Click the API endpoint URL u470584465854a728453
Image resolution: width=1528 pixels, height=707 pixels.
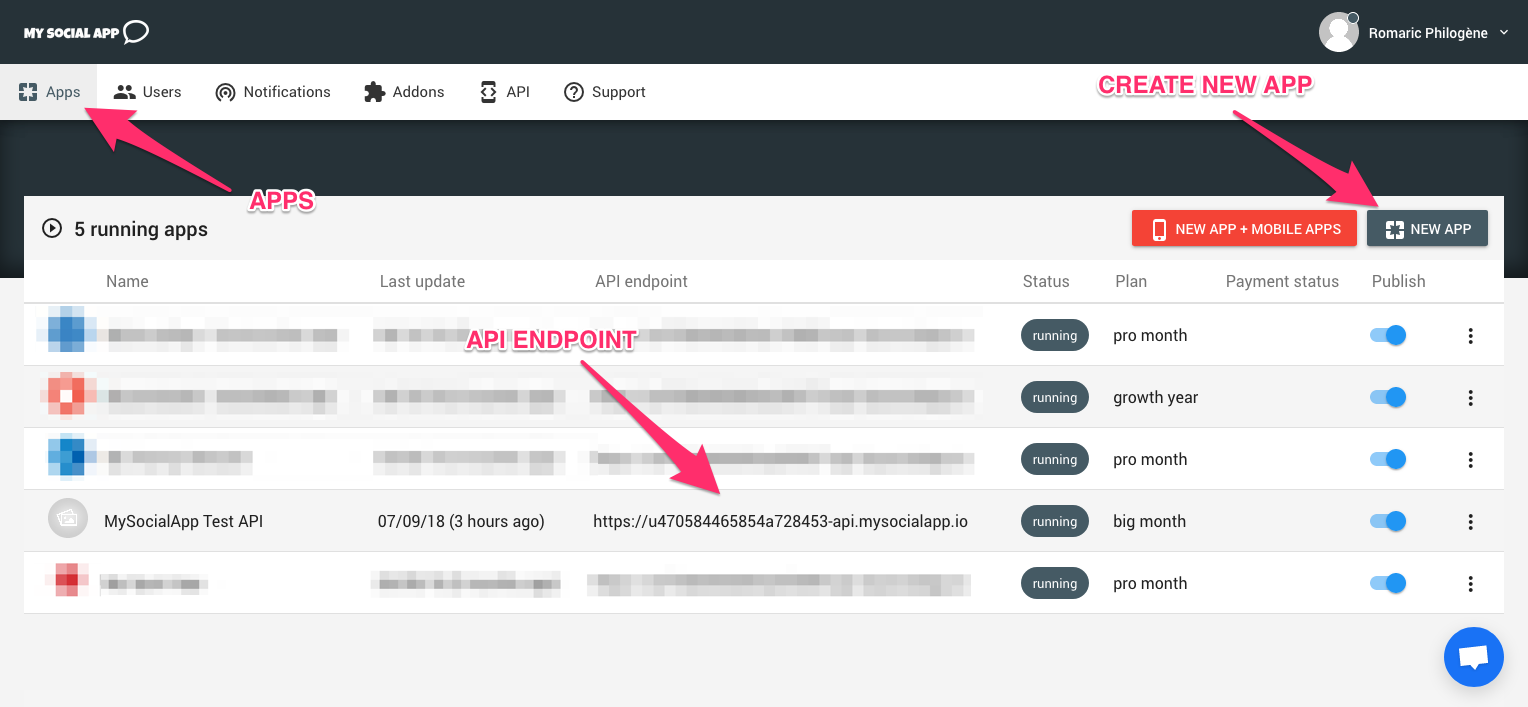(780, 521)
